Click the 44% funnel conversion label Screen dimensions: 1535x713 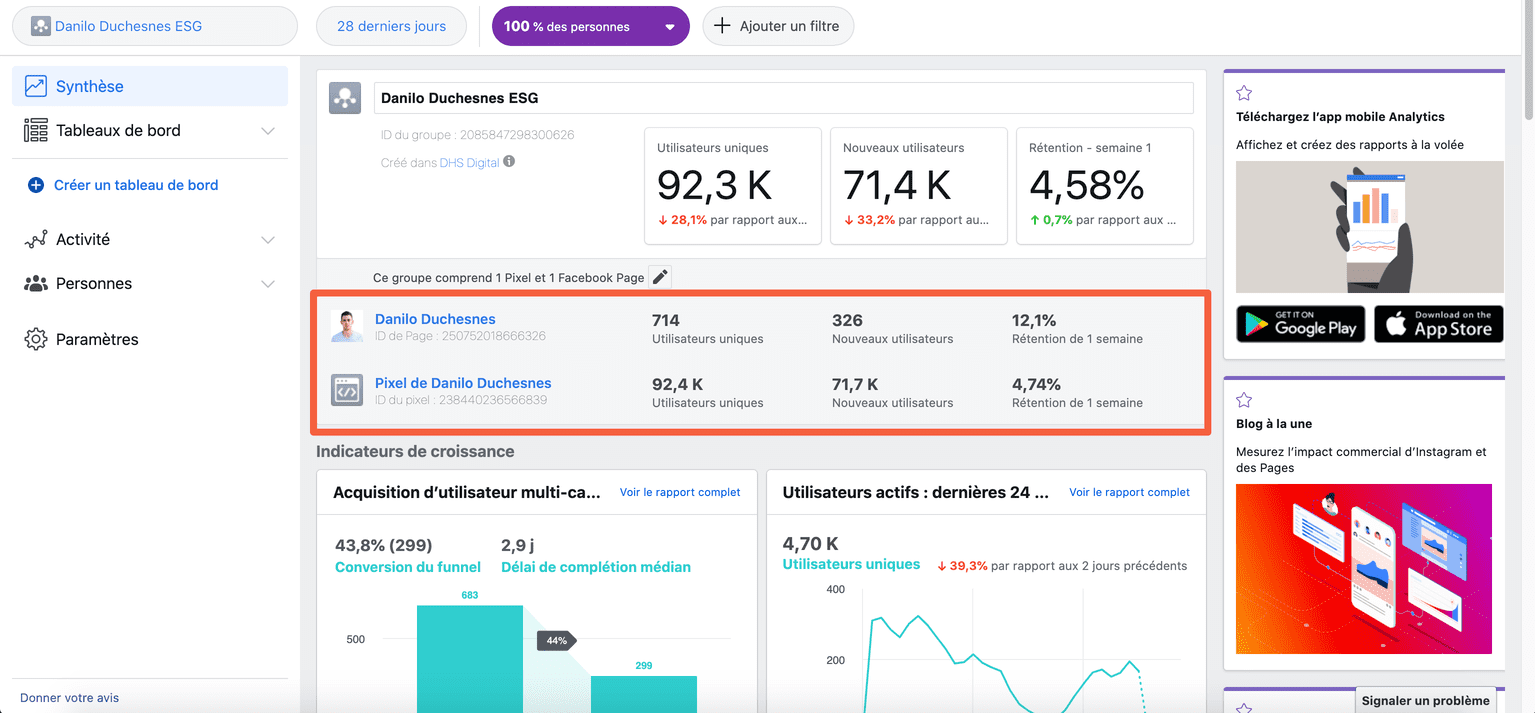point(556,641)
